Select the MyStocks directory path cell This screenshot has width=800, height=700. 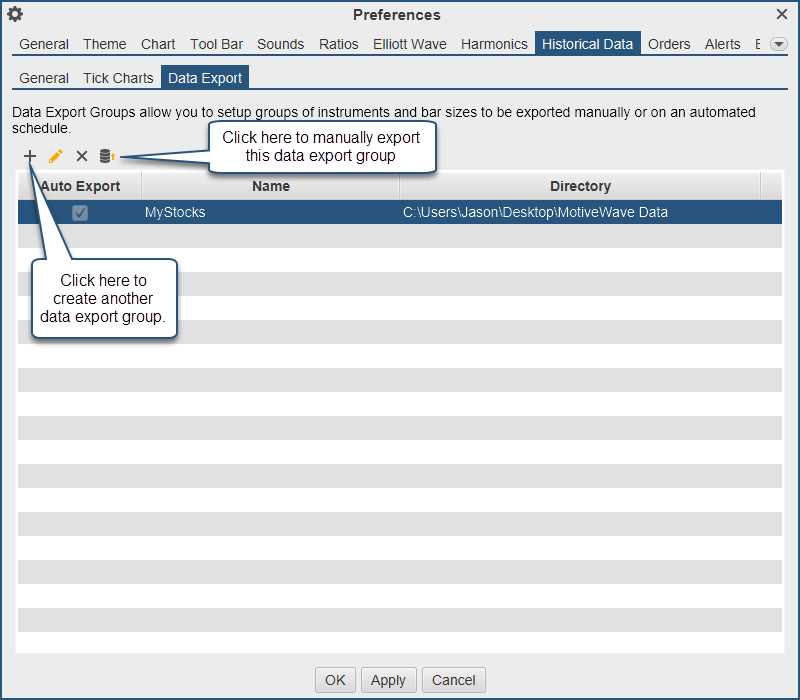click(535, 212)
